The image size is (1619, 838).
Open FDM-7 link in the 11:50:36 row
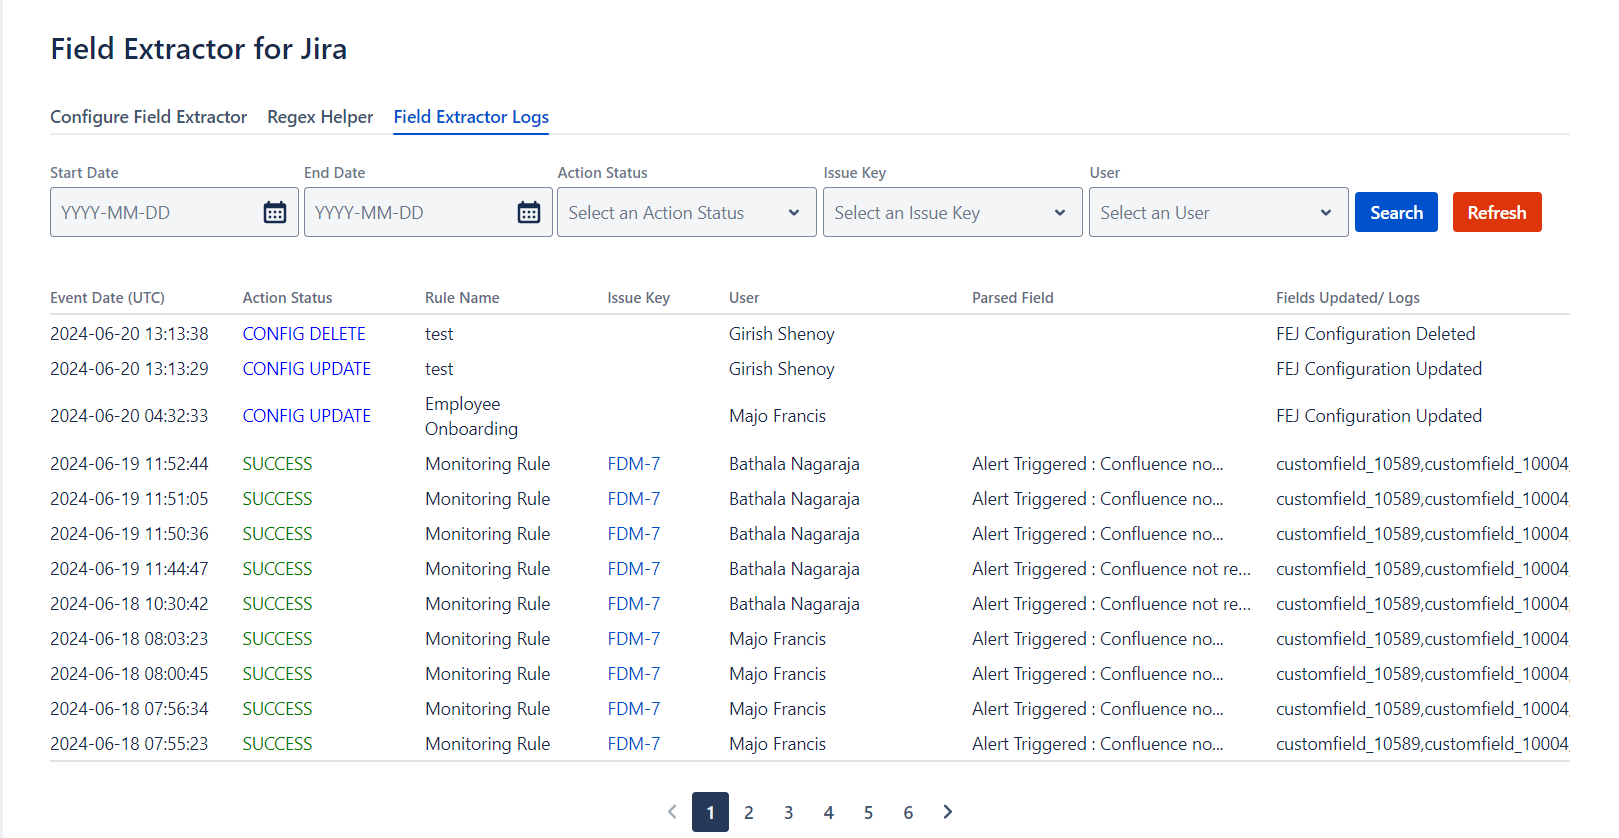[634, 534]
